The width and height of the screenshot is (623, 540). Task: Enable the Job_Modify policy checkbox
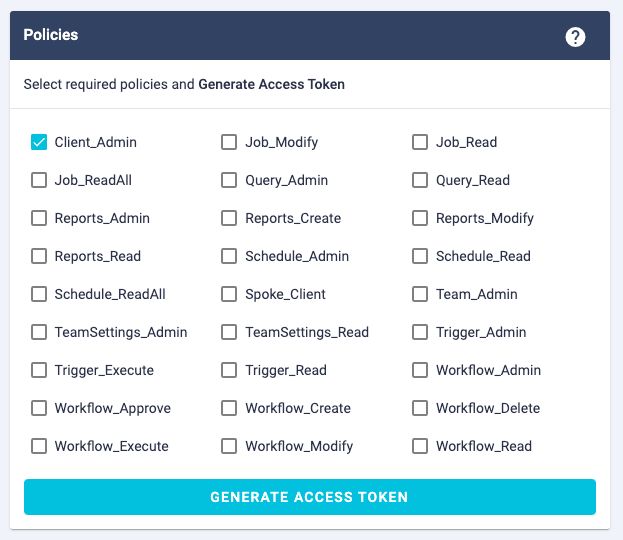(x=229, y=142)
